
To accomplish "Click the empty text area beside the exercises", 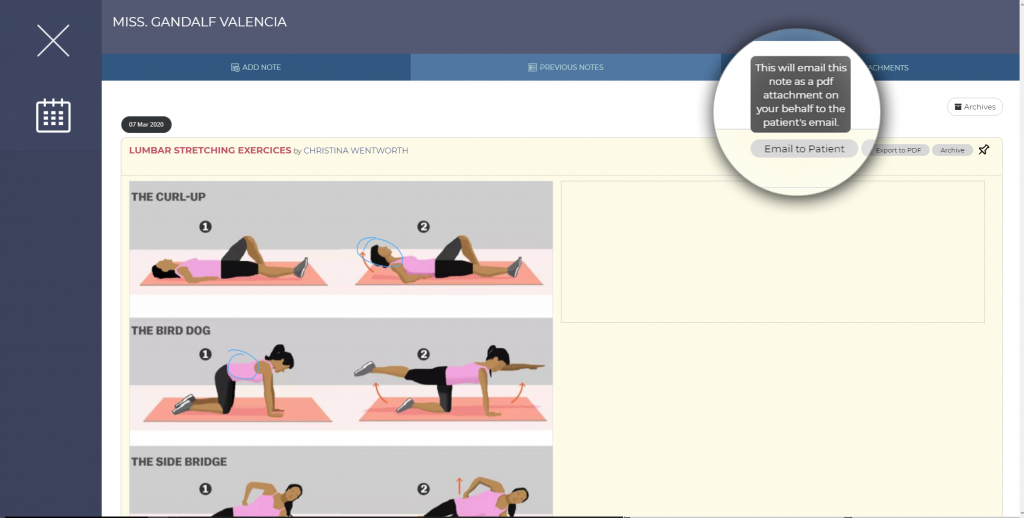I will [x=773, y=251].
